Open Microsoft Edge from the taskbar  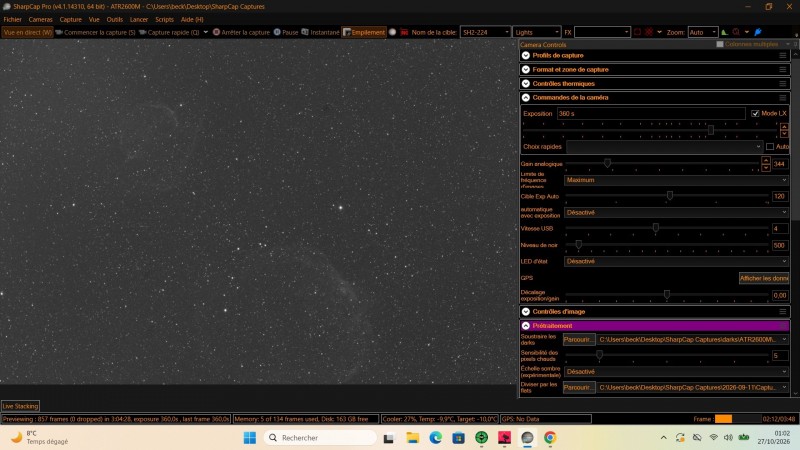pos(436,438)
